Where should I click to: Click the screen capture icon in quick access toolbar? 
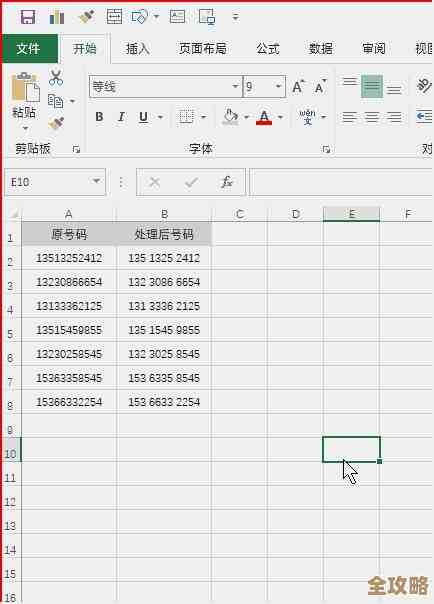click(207, 17)
